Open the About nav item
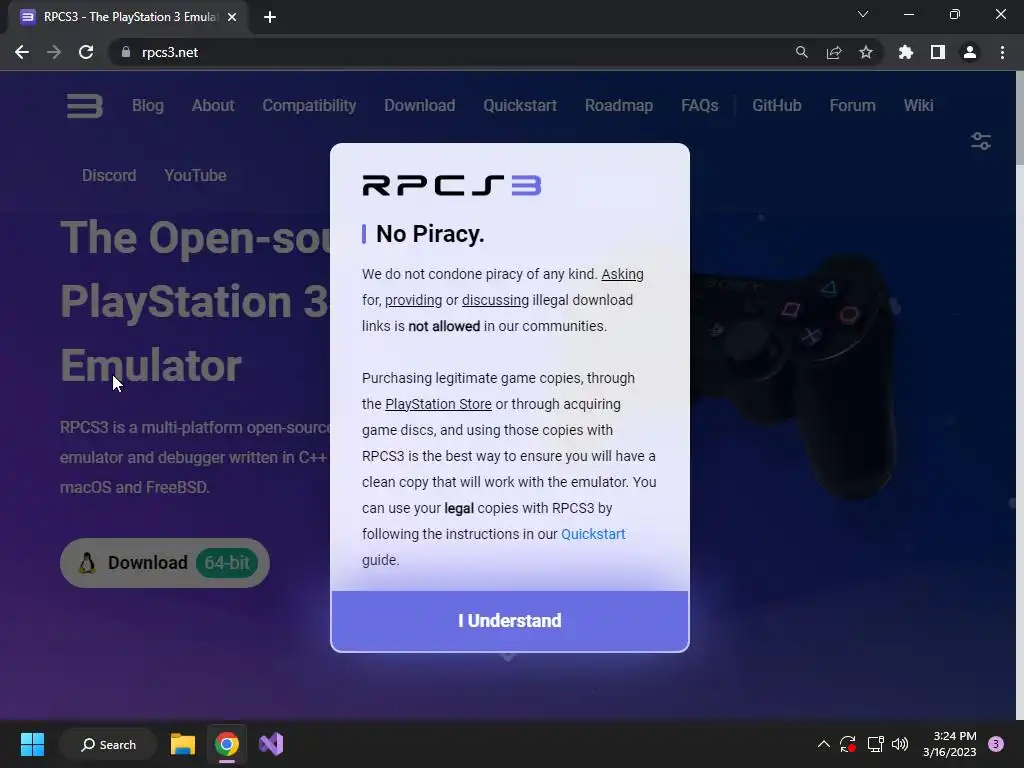This screenshot has width=1024, height=768. click(213, 105)
